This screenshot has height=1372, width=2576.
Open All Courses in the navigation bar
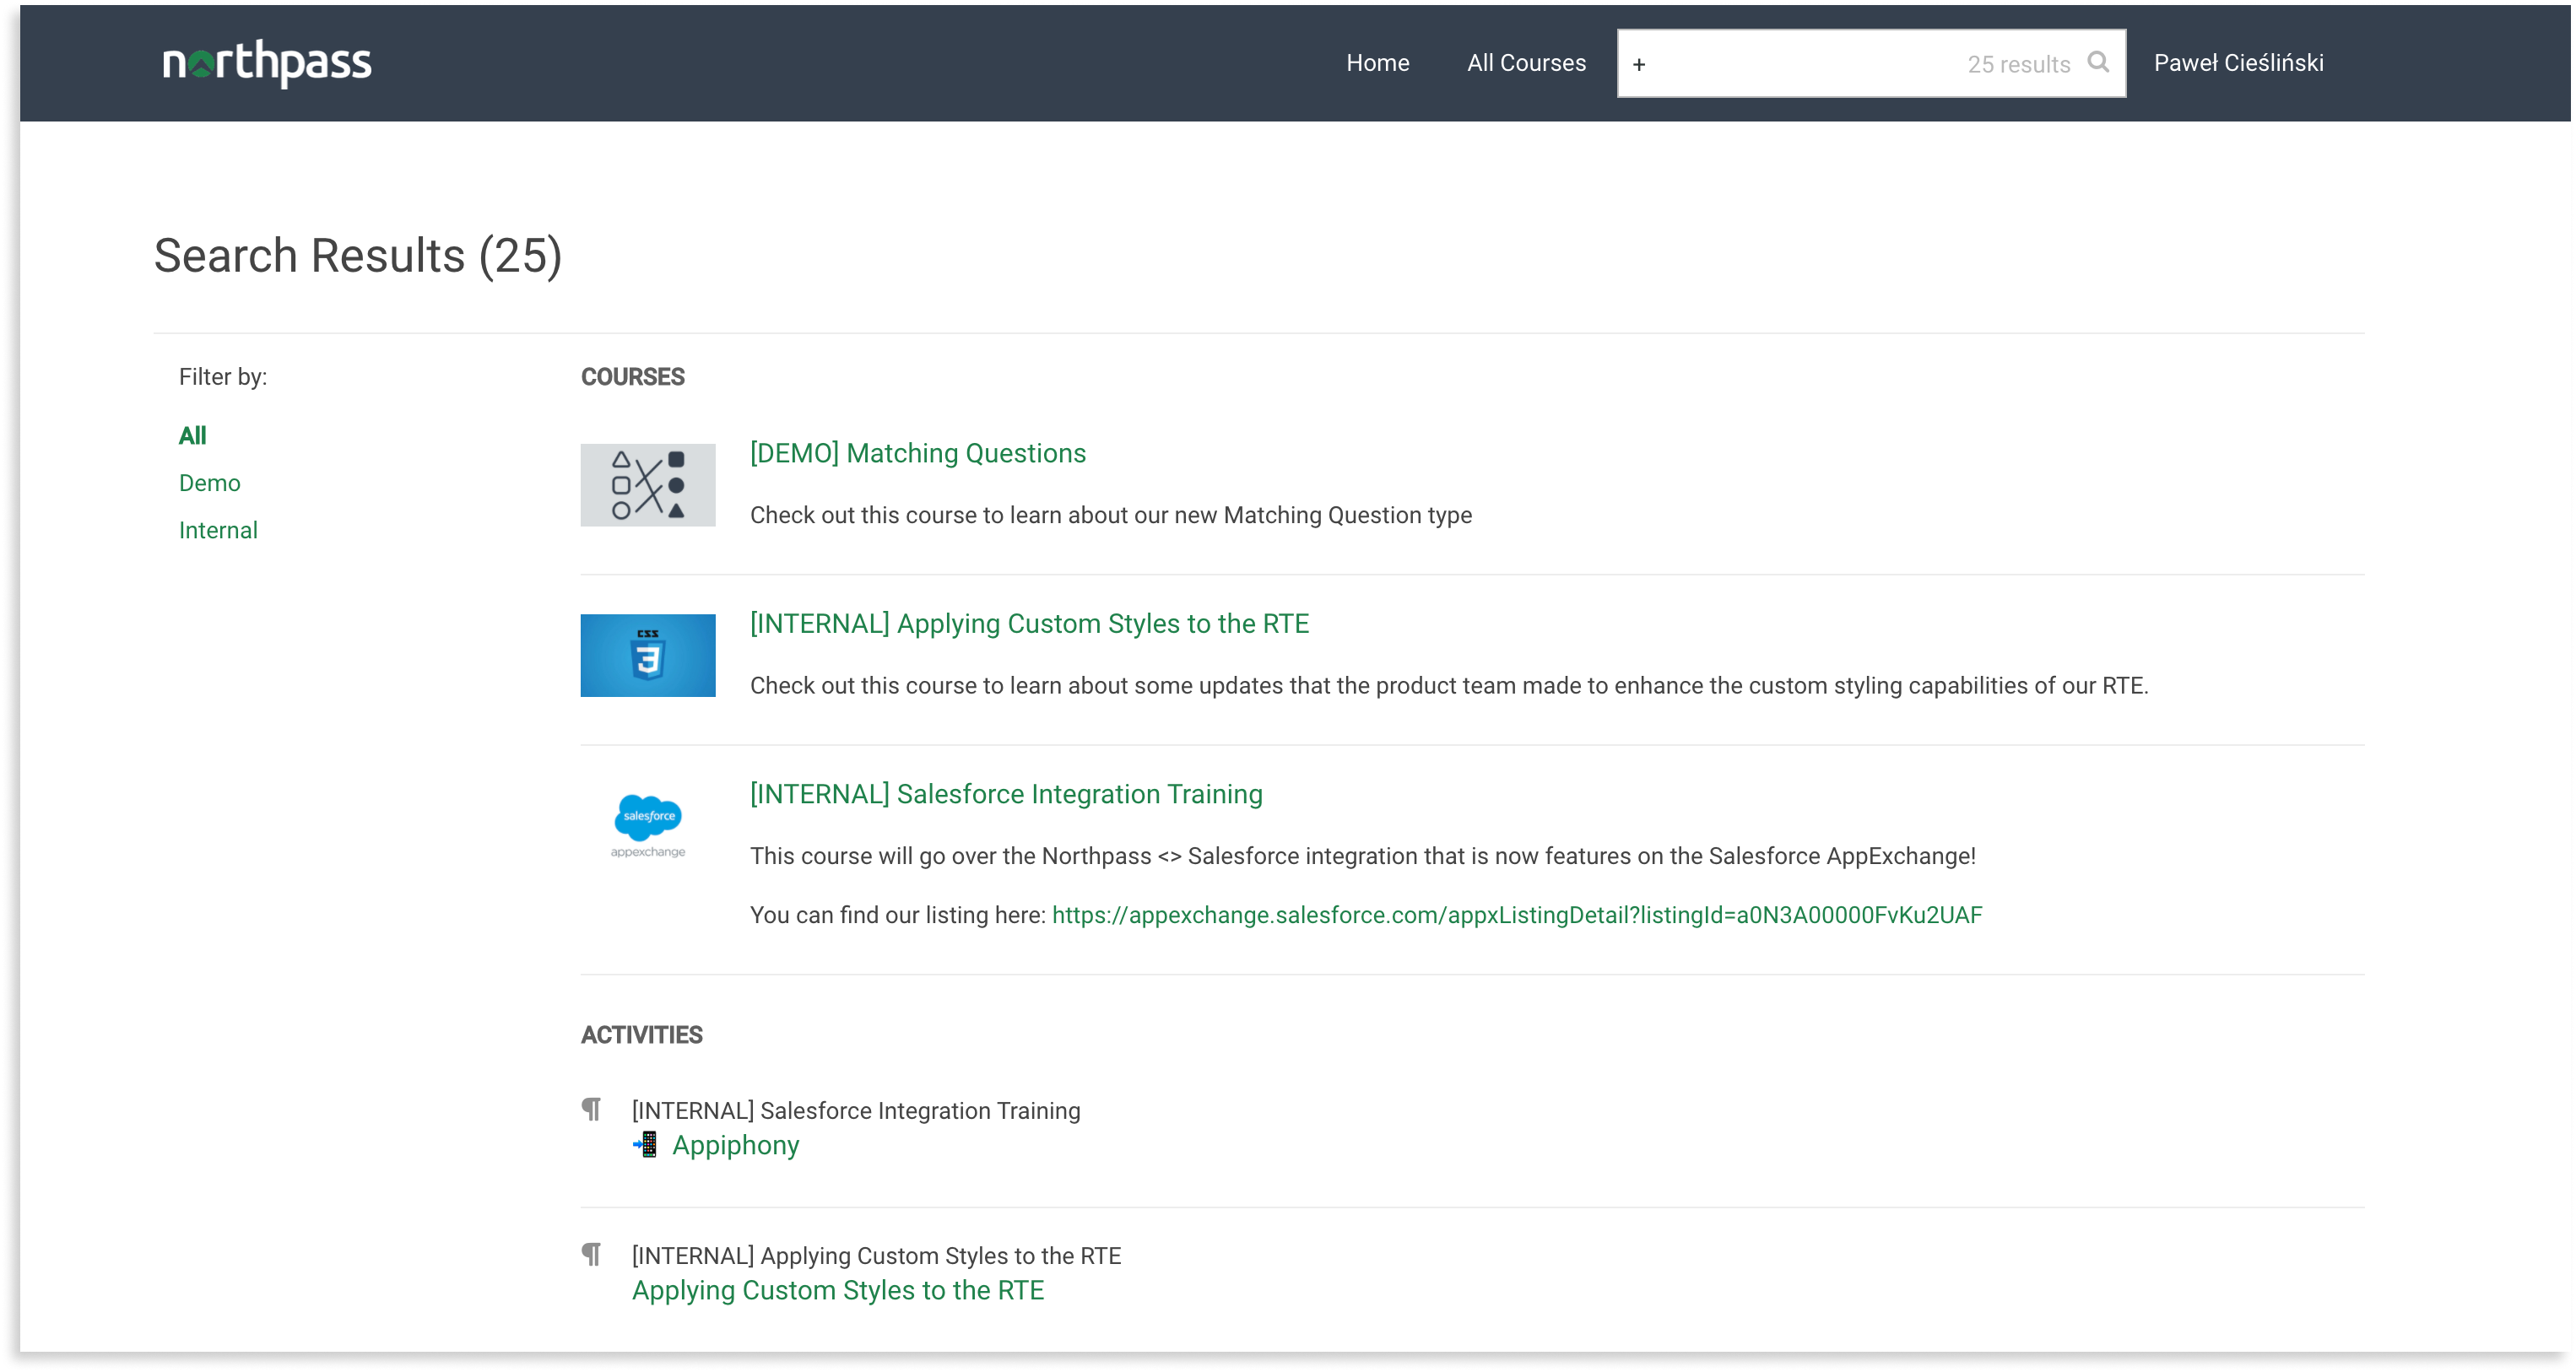[x=1526, y=63]
